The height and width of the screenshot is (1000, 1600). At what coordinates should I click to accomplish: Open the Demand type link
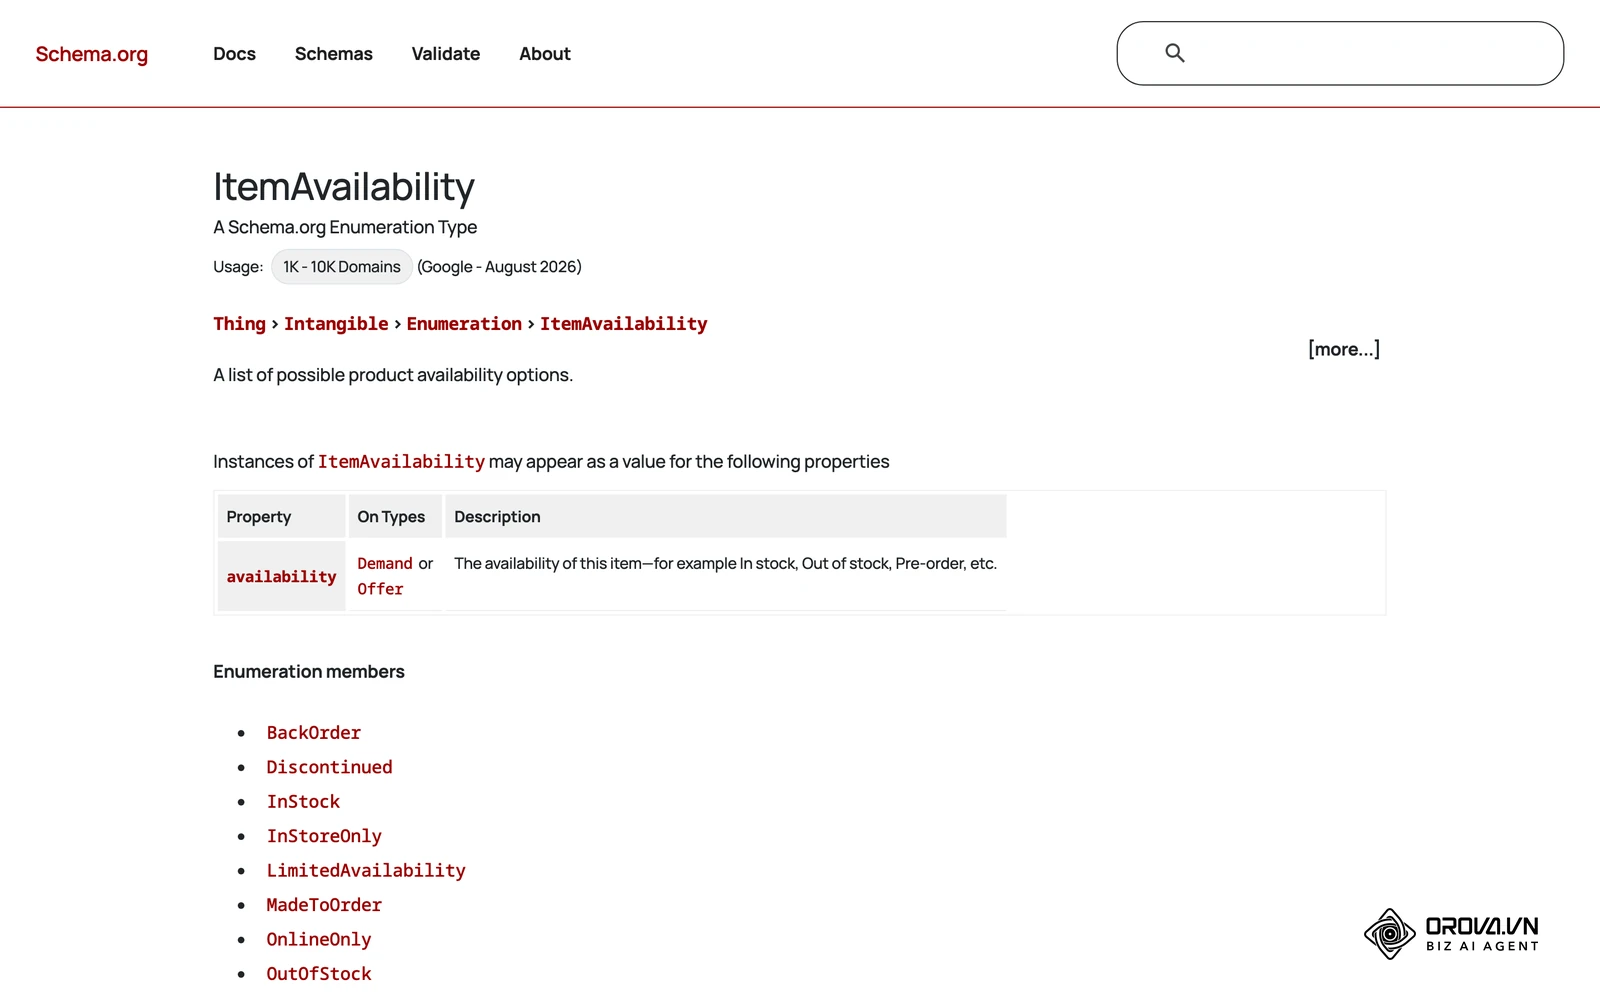pyautogui.click(x=385, y=564)
